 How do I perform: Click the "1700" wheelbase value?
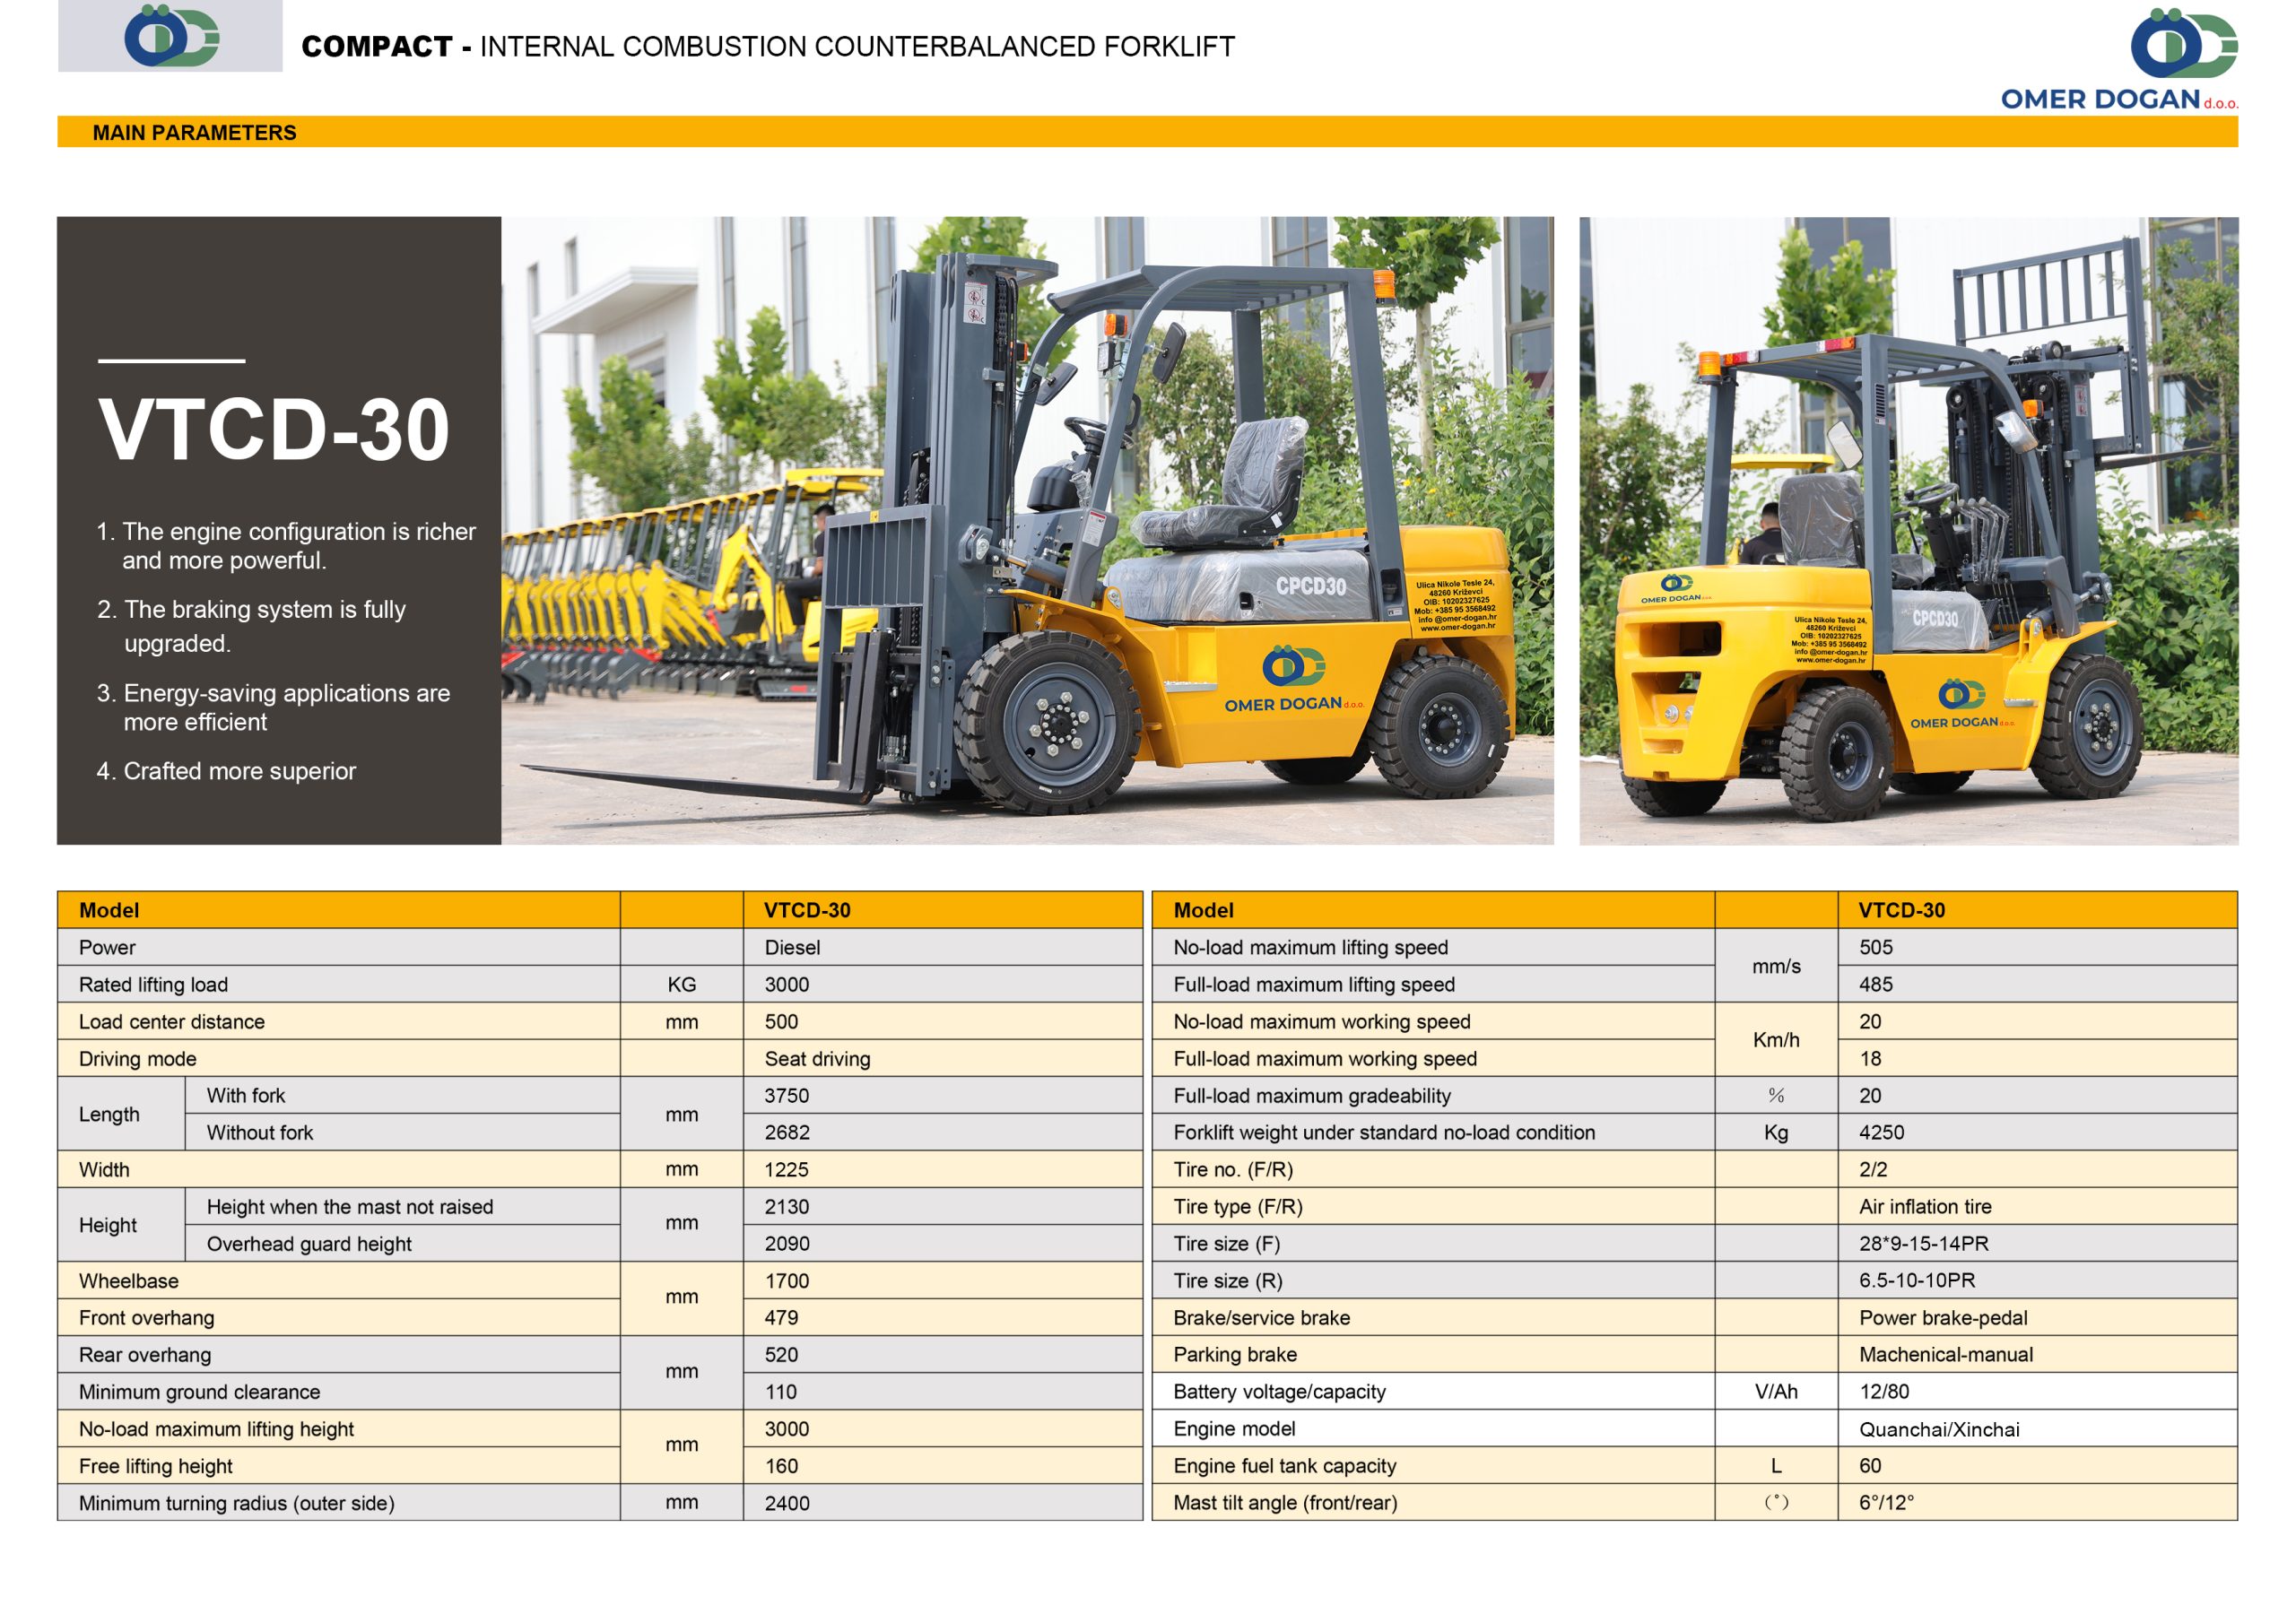click(x=787, y=1280)
